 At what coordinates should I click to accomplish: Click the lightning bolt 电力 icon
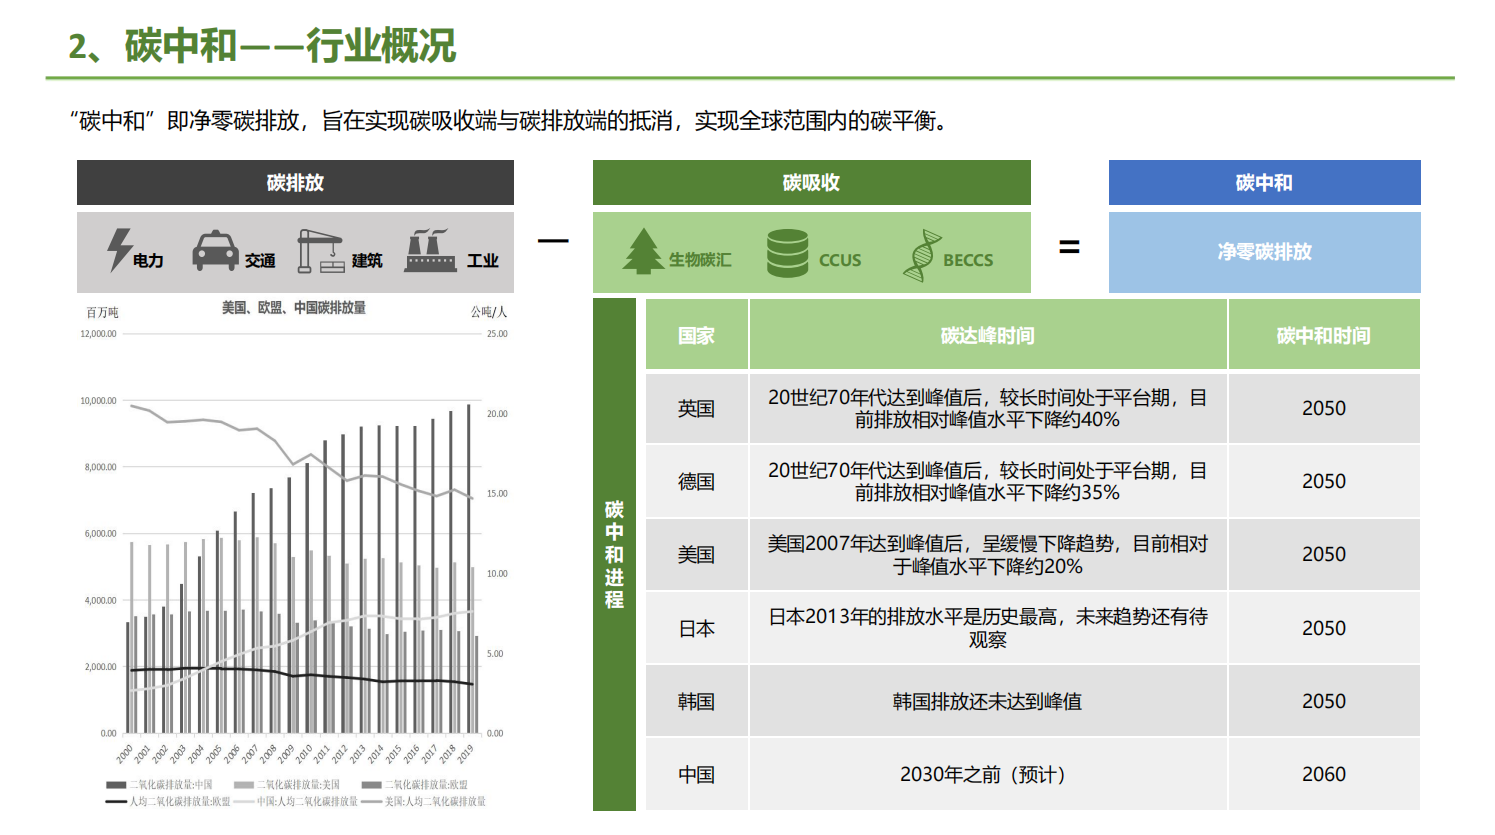click(x=119, y=250)
